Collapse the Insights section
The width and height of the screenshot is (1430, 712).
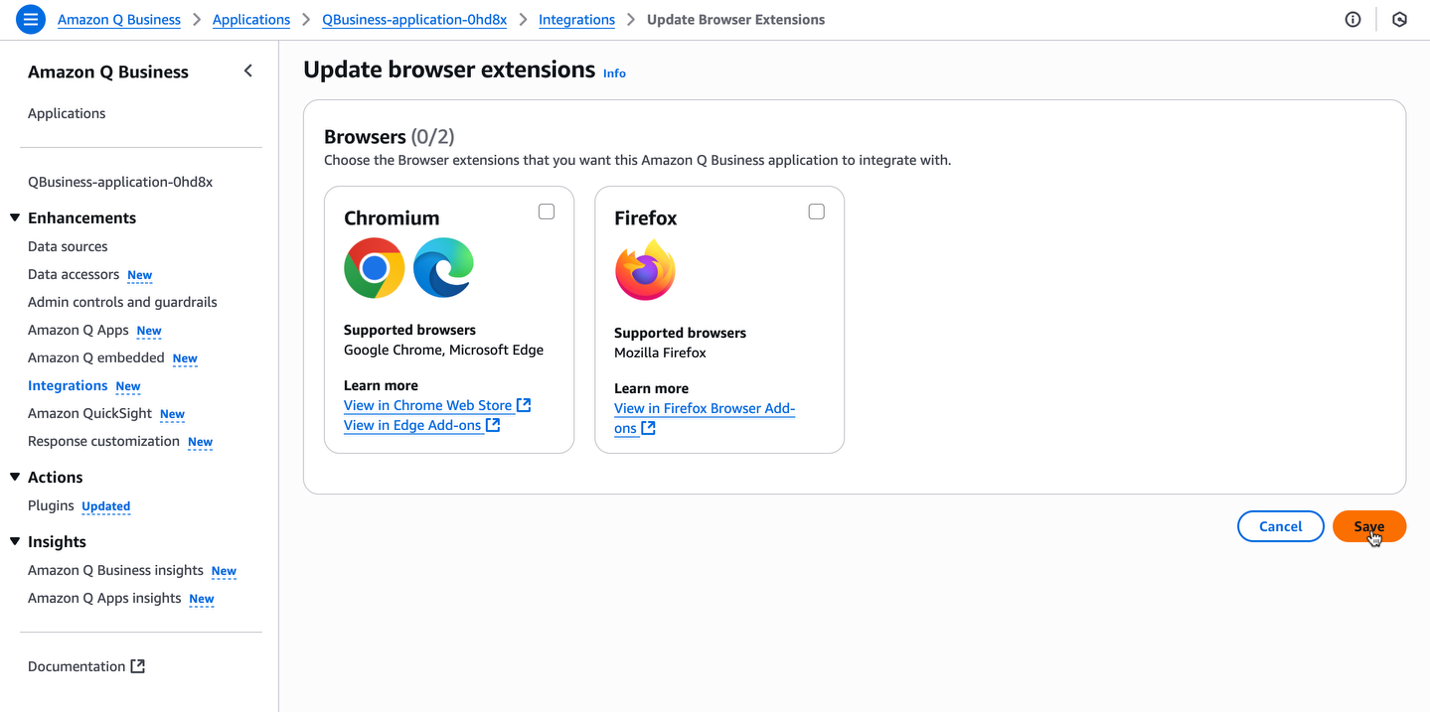(x=15, y=541)
